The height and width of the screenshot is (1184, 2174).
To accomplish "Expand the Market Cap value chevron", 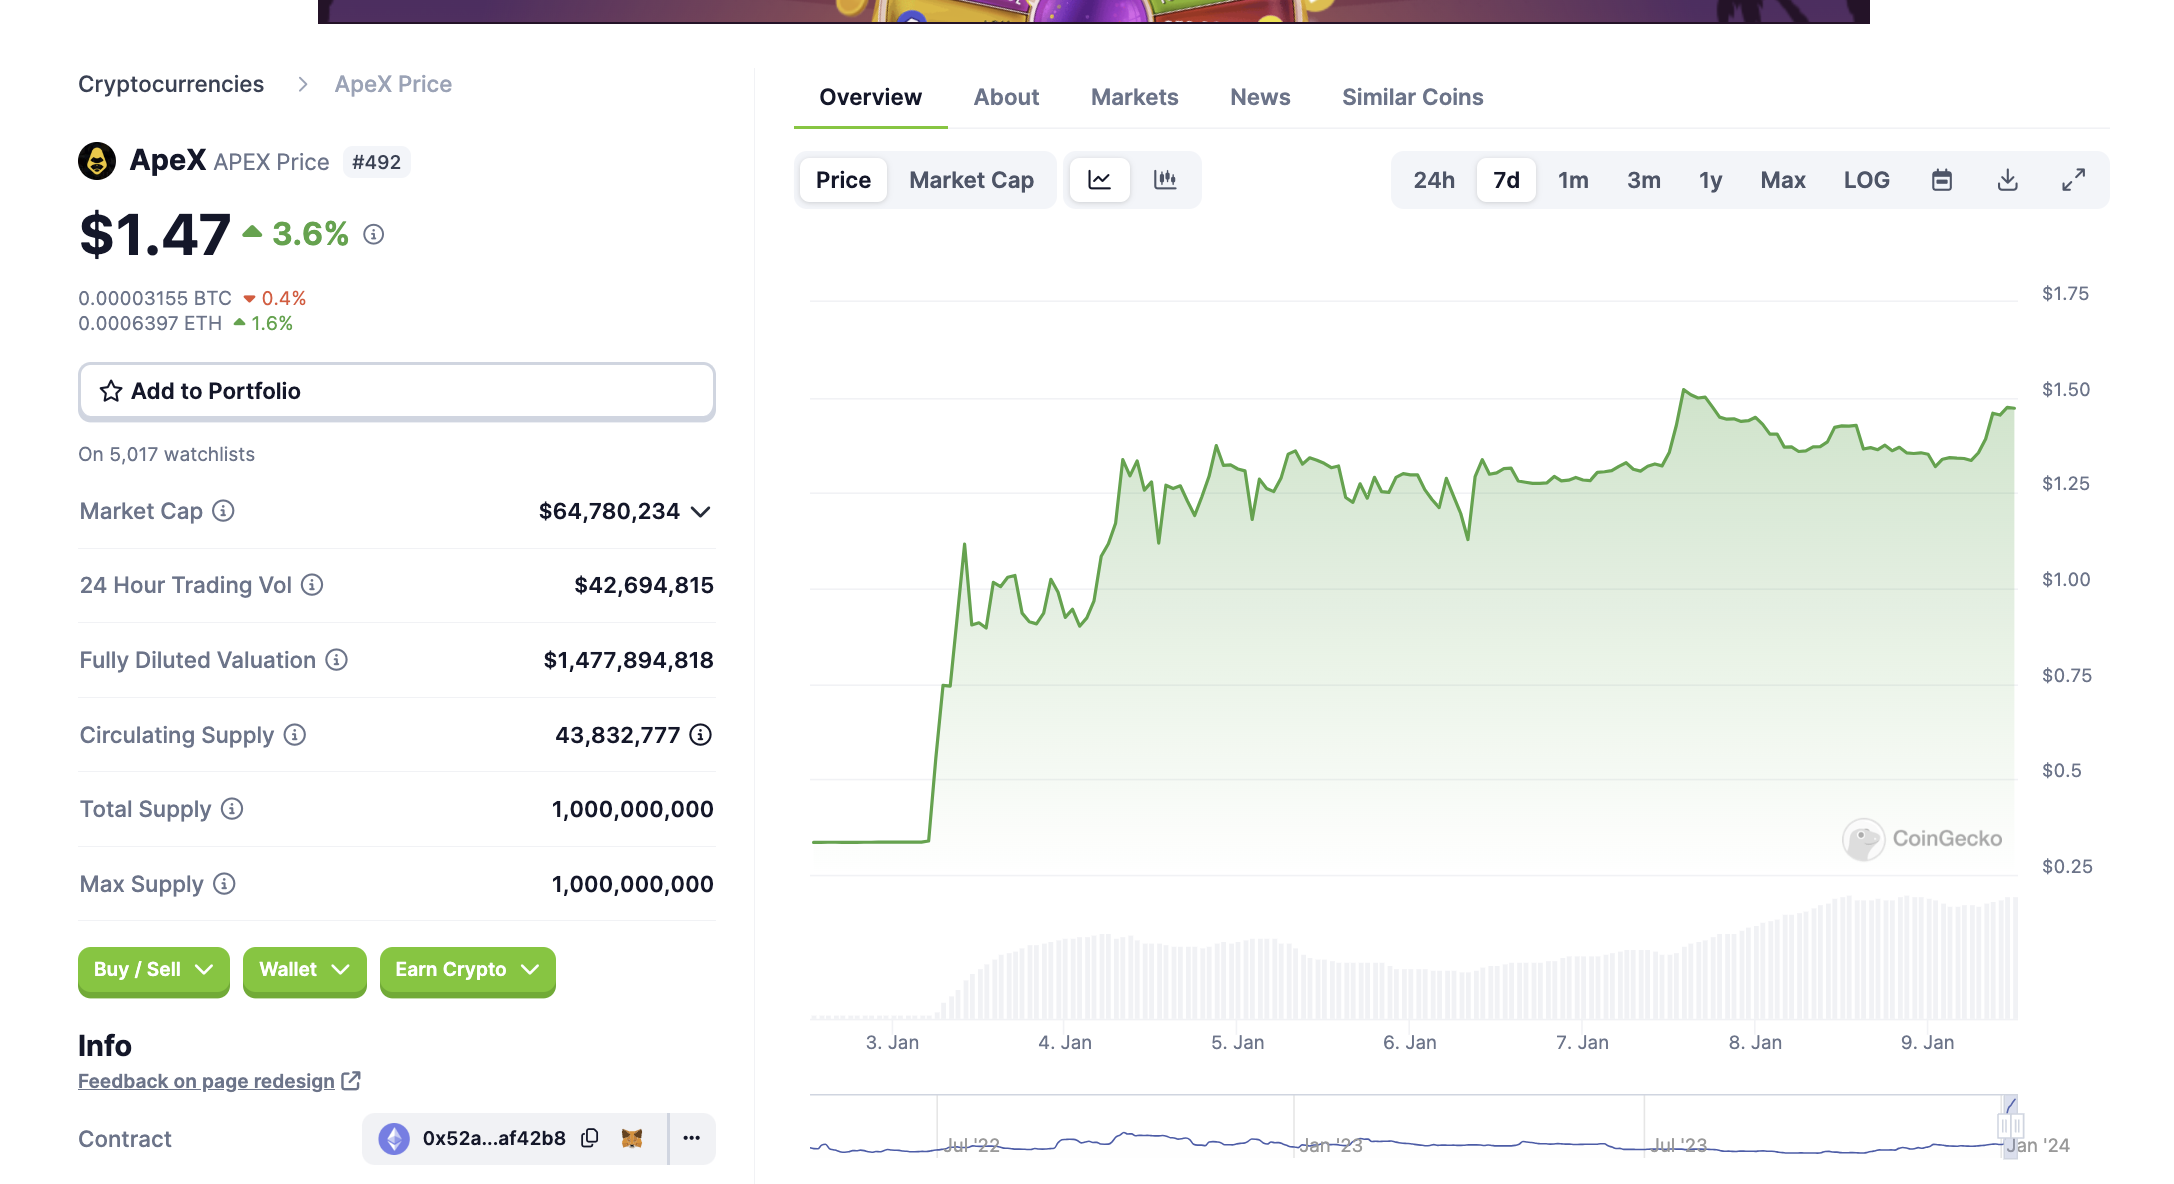I will click(x=701, y=512).
